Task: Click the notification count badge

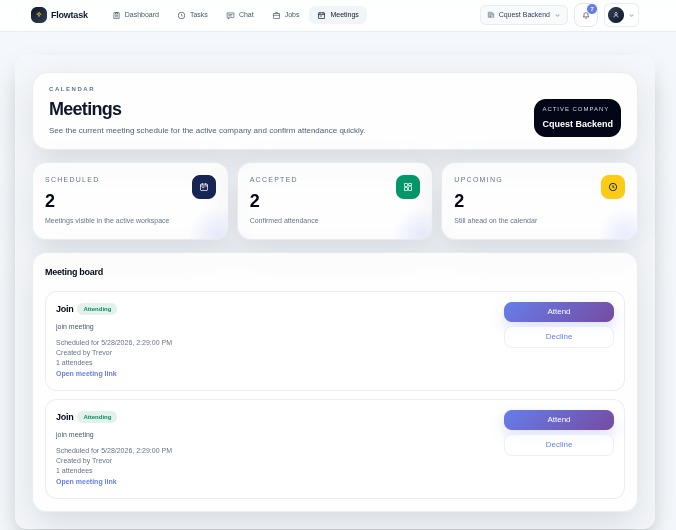Action: (x=592, y=9)
